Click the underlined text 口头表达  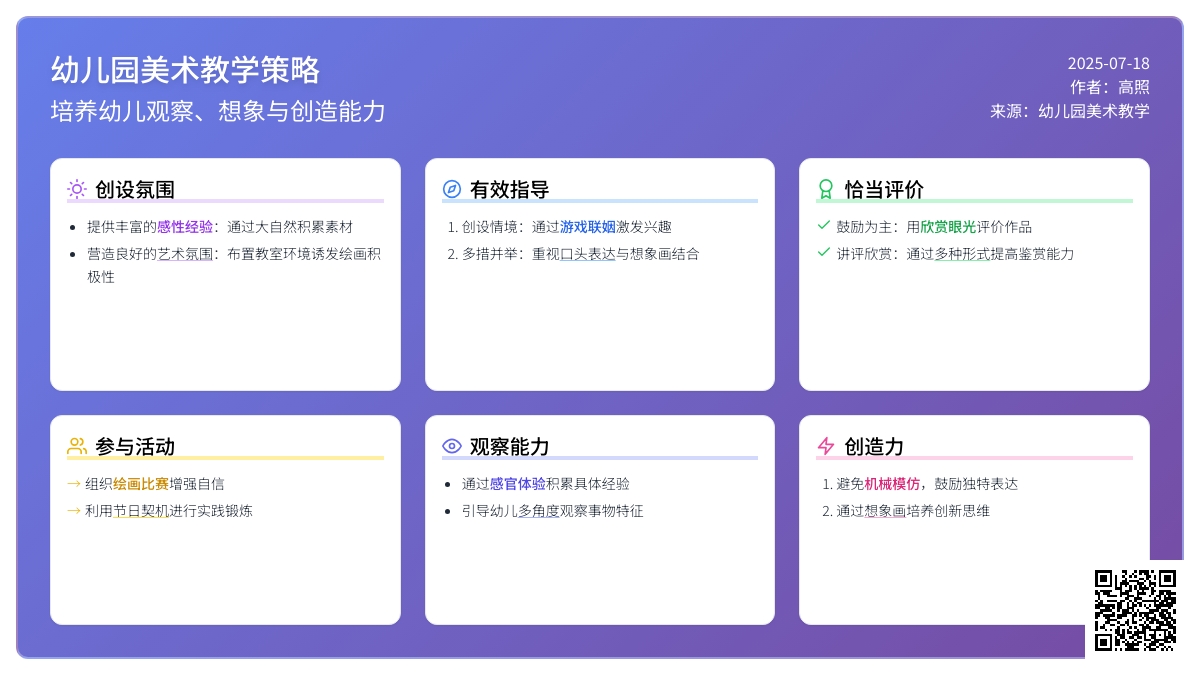pos(588,254)
